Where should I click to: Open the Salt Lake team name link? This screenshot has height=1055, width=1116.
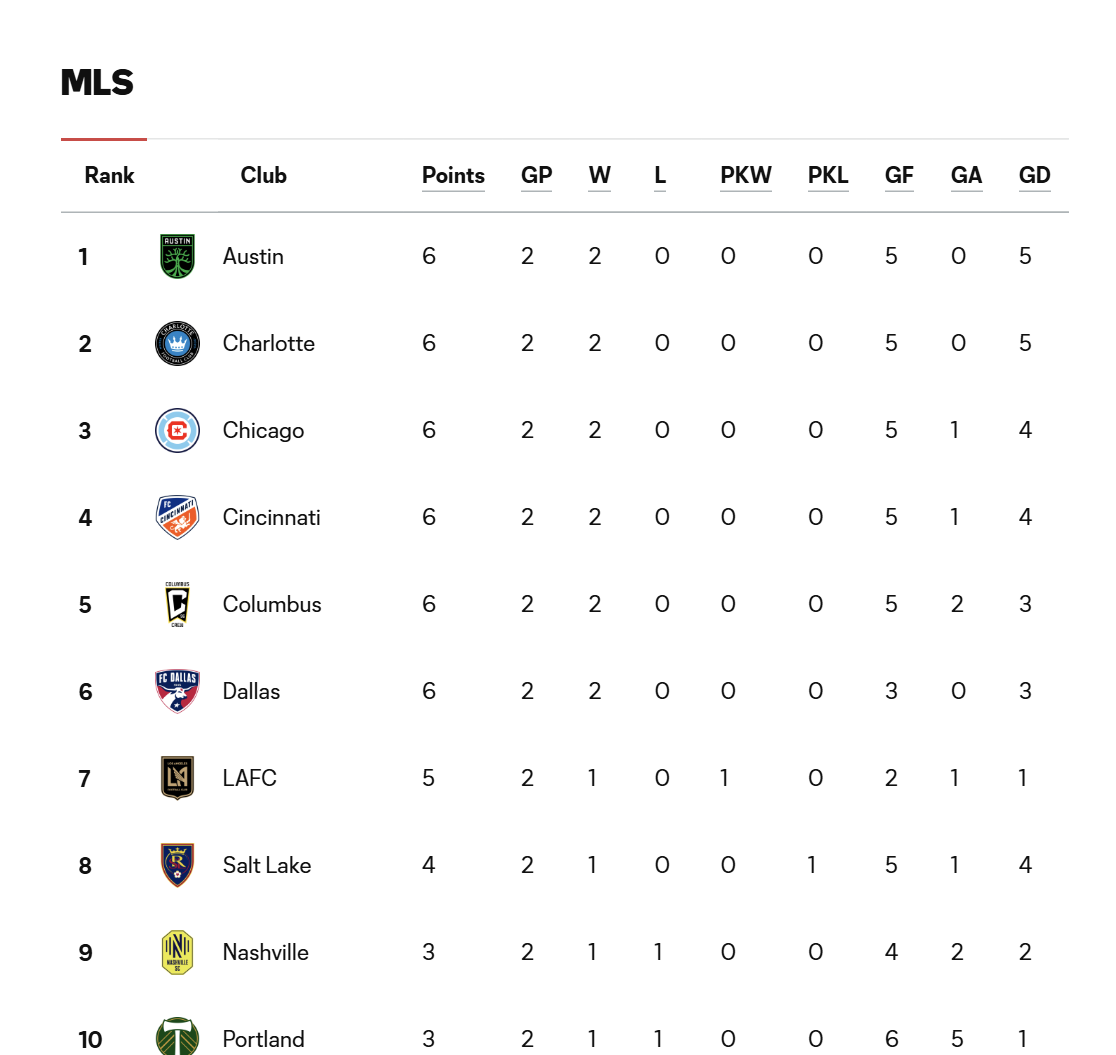(x=267, y=866)
